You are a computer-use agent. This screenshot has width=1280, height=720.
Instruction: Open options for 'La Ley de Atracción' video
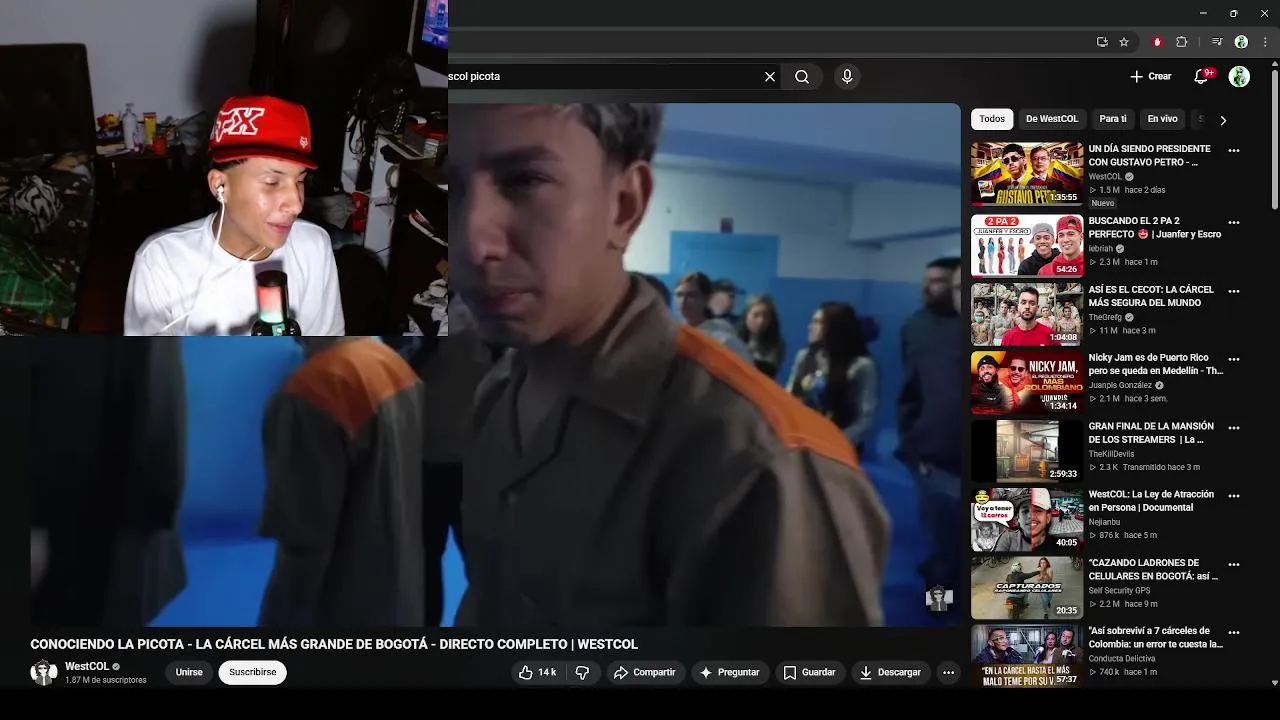[1234, 496]
